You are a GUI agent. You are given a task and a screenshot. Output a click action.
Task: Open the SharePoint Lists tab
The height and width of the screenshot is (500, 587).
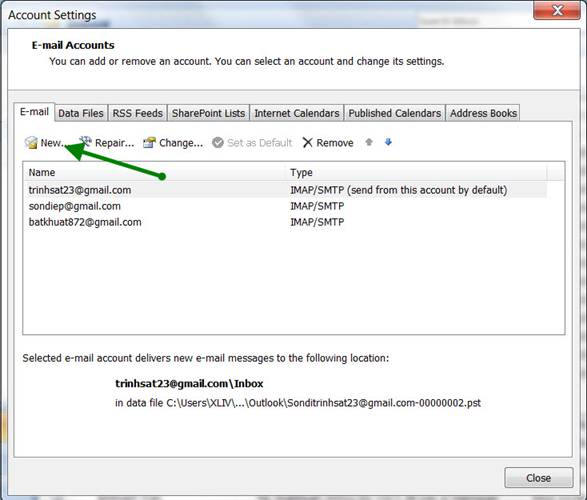point(209,113)
